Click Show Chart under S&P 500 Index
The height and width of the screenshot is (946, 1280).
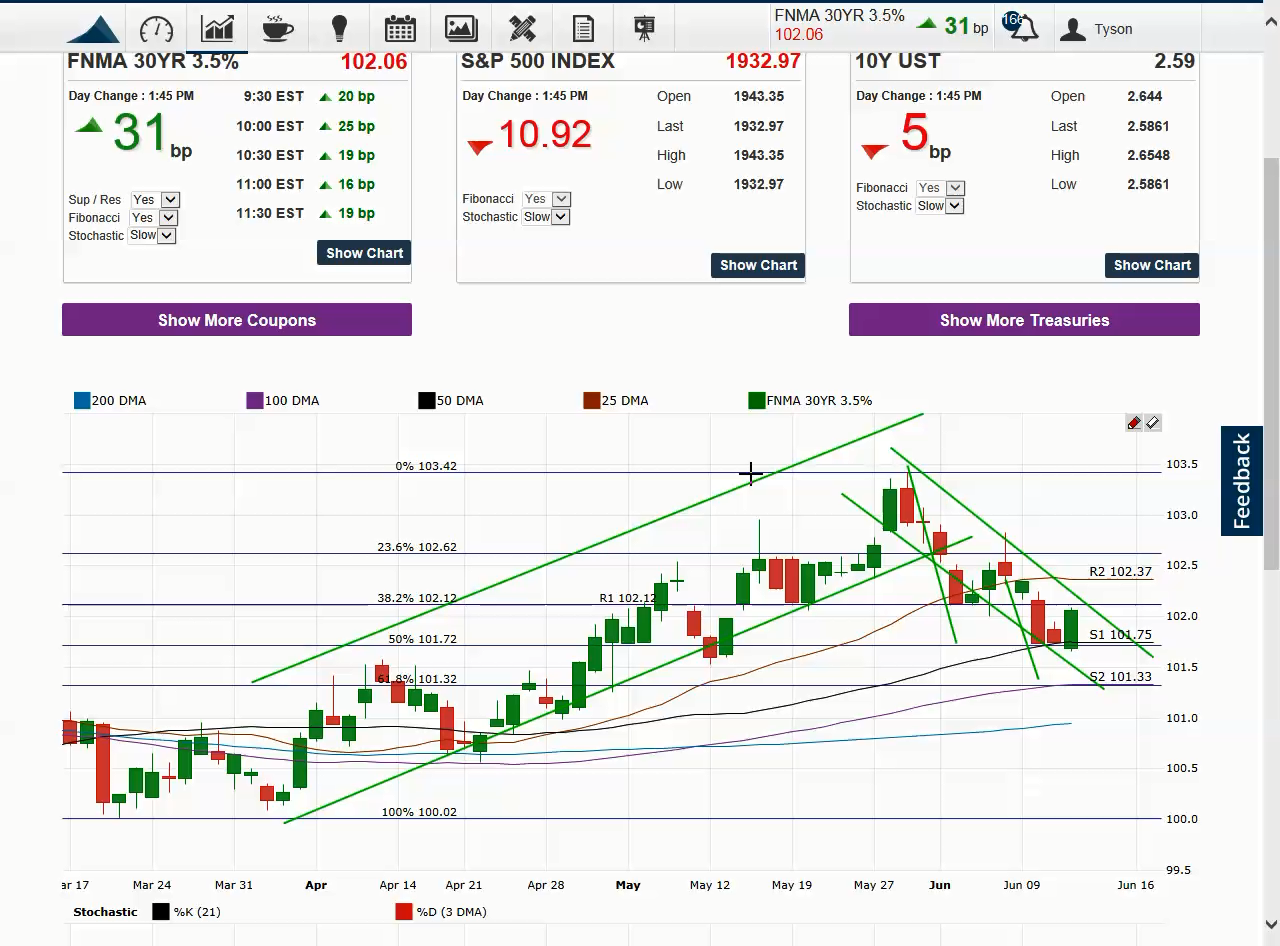click(x=758, y=265)
